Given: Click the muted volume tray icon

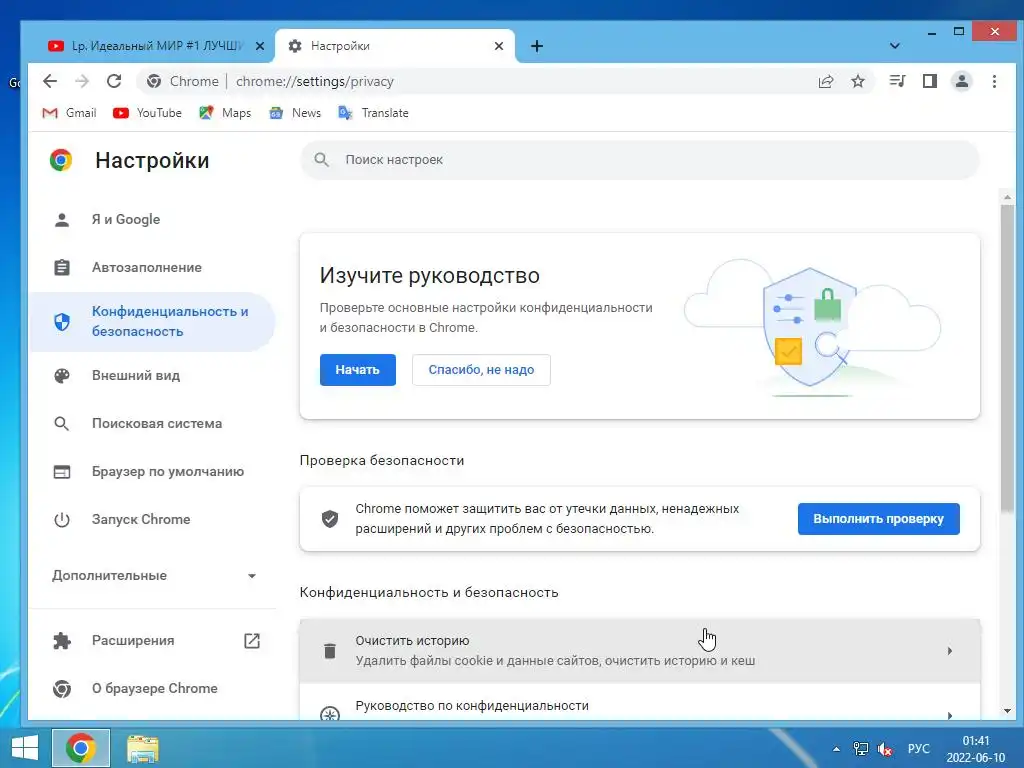Looking at the screenshot, I should pyautogui.click(x=885, y=748).
